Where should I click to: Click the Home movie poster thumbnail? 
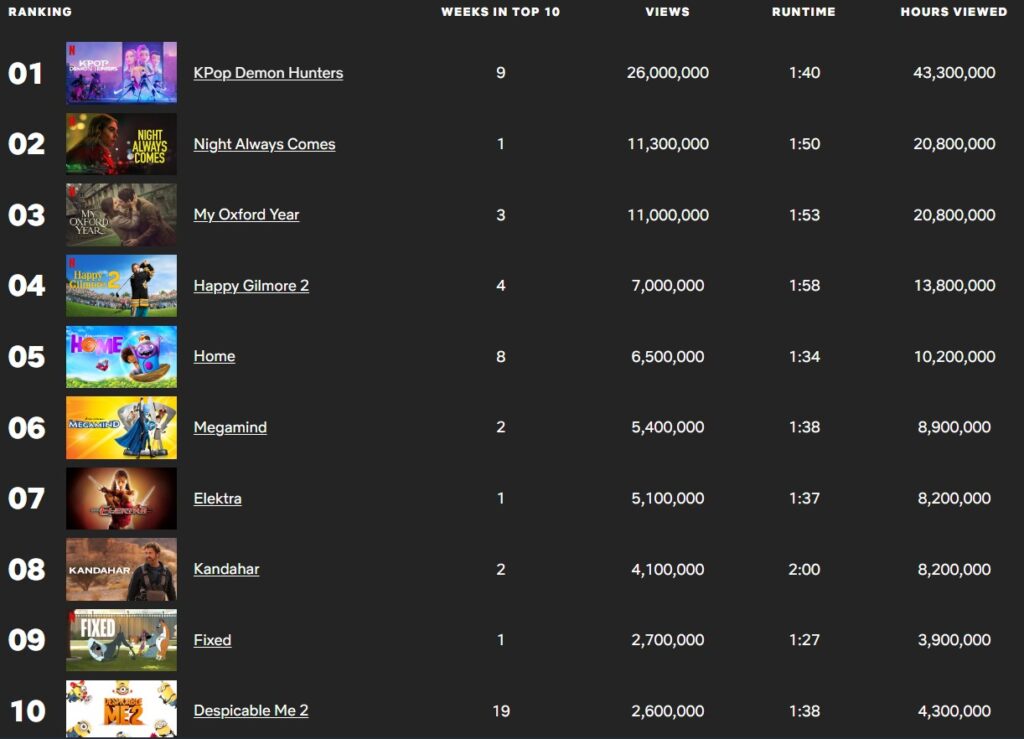click(x=121, y=356)
